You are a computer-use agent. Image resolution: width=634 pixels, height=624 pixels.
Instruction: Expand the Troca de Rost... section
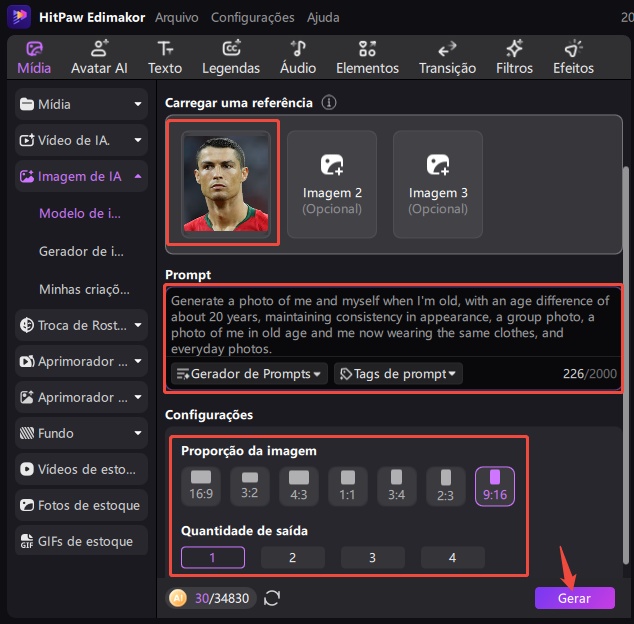pos(81,325)
